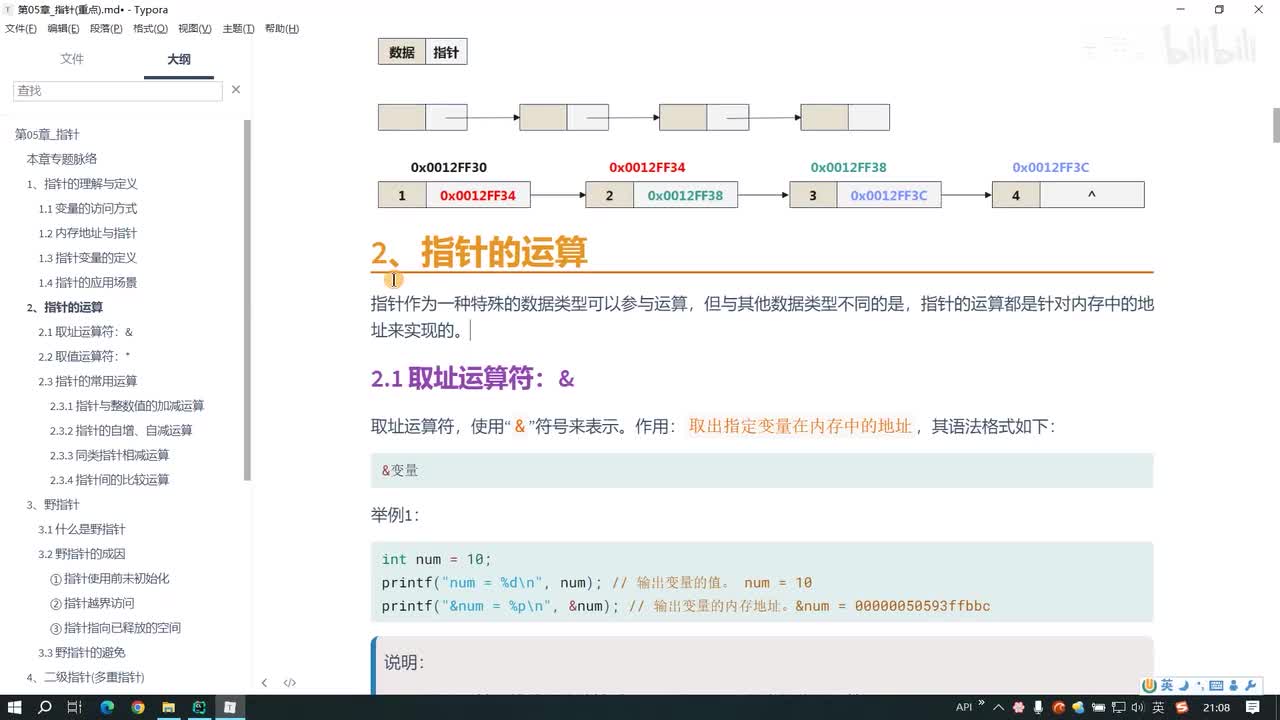
Task: Open the 编辑(E) menu
Action: [64, 29]
